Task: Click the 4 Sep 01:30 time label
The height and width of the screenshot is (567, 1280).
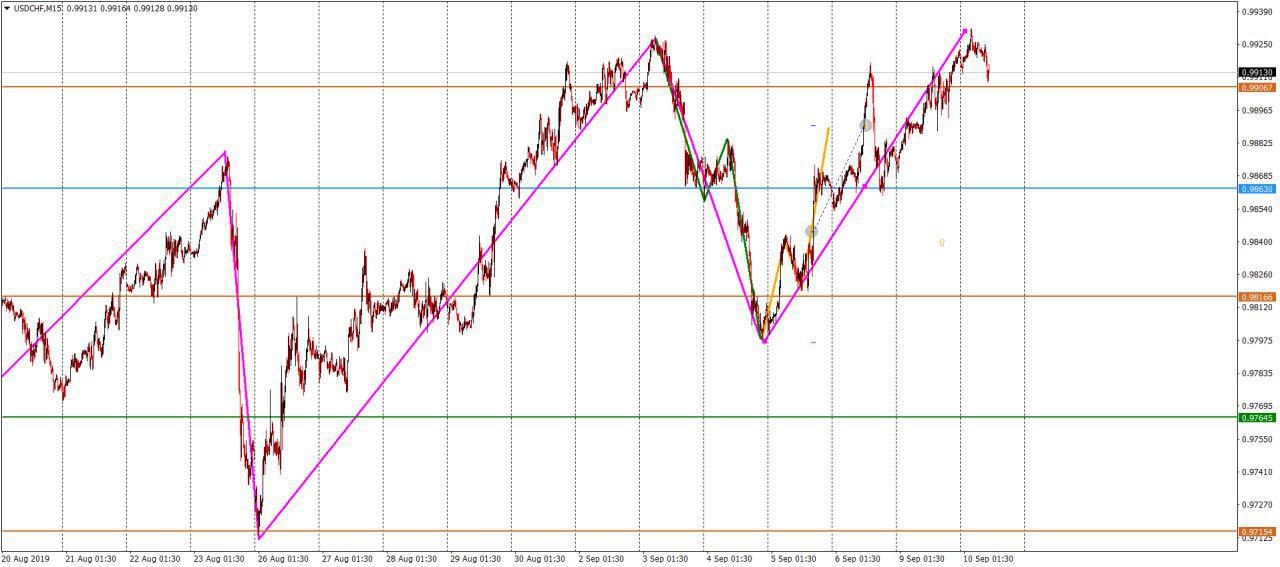Action: coord(729,558)
